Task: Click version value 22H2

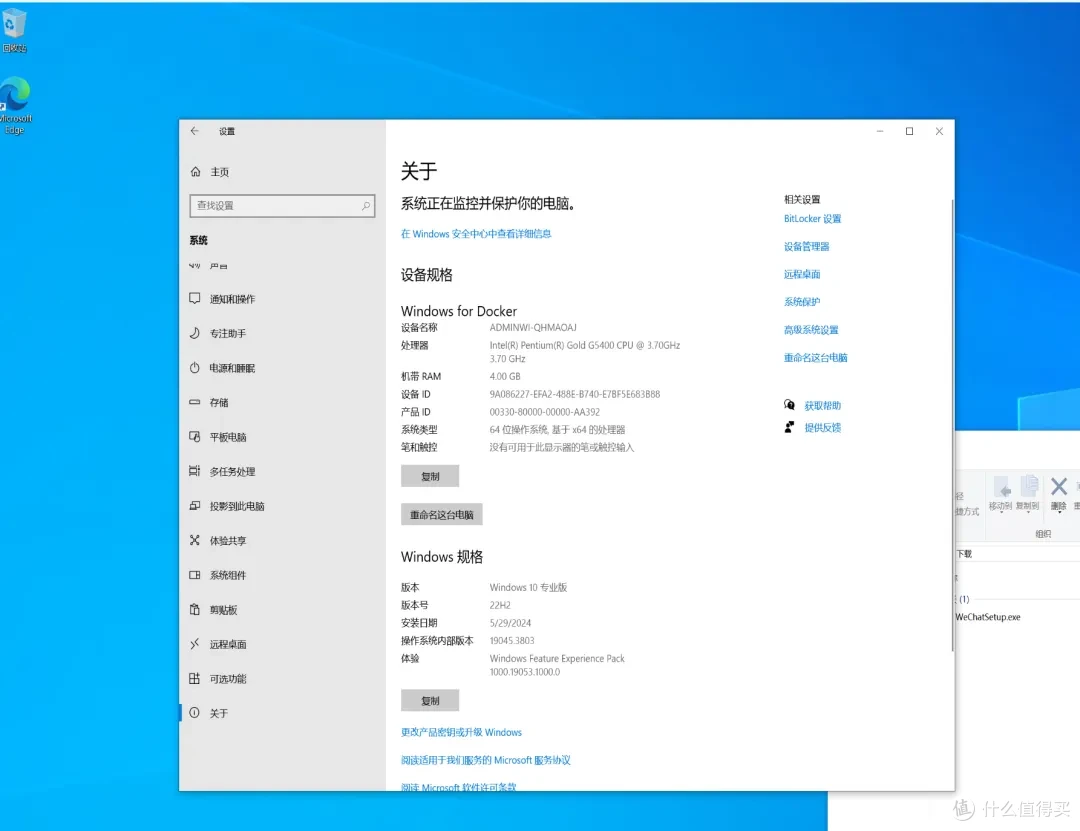Action: (x=500, y=605)
